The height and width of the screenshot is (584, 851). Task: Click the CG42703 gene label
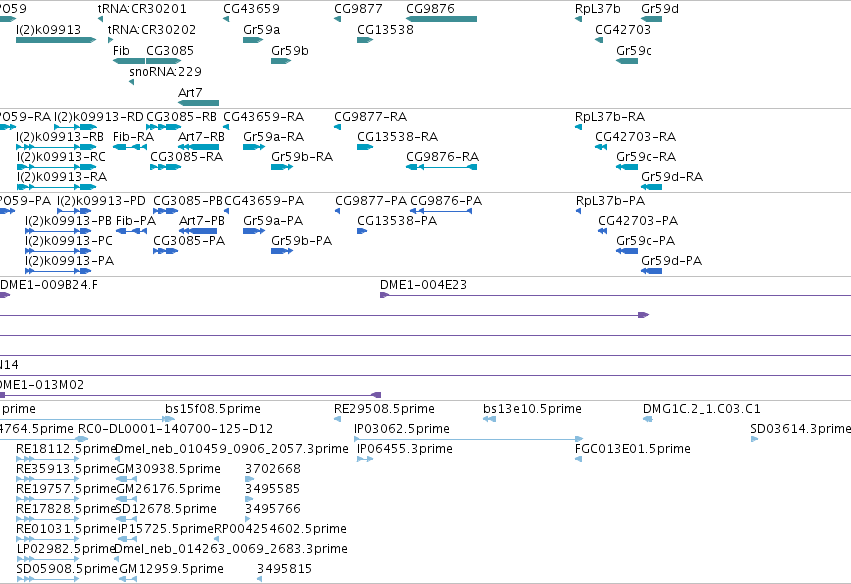click(x=623, y=30)
